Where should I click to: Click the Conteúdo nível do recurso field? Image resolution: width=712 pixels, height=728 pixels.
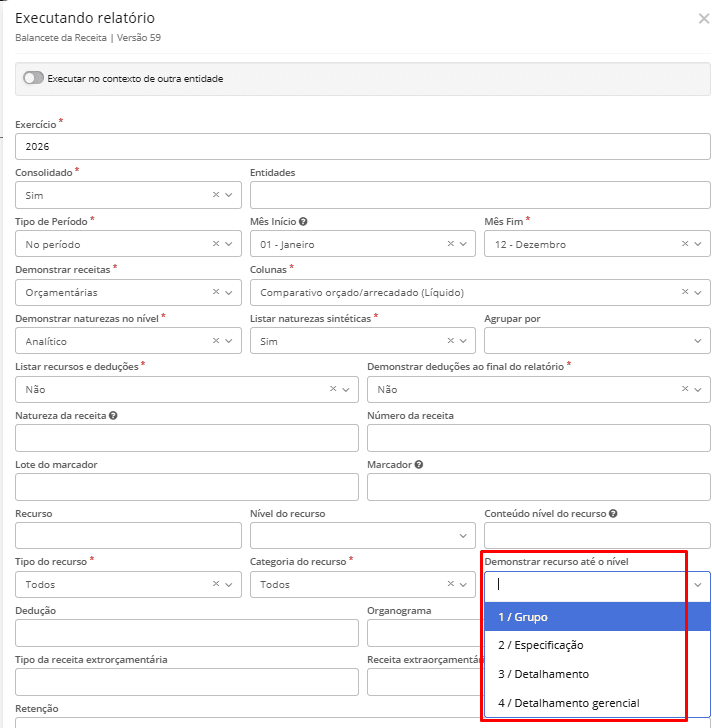point(597,535)
